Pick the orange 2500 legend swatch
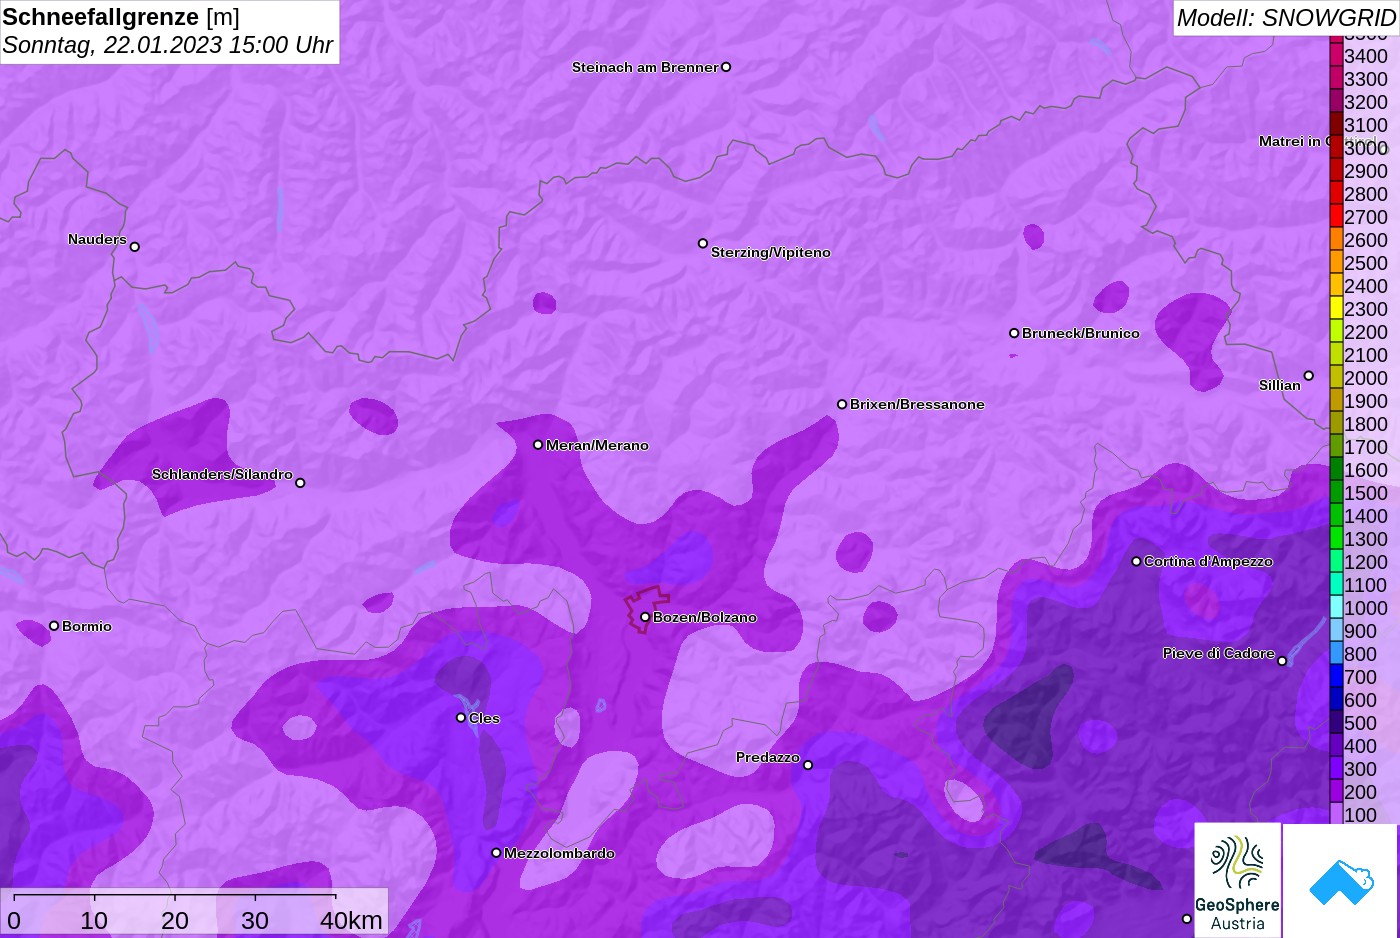The image size is (1400, 938). 1336,262
